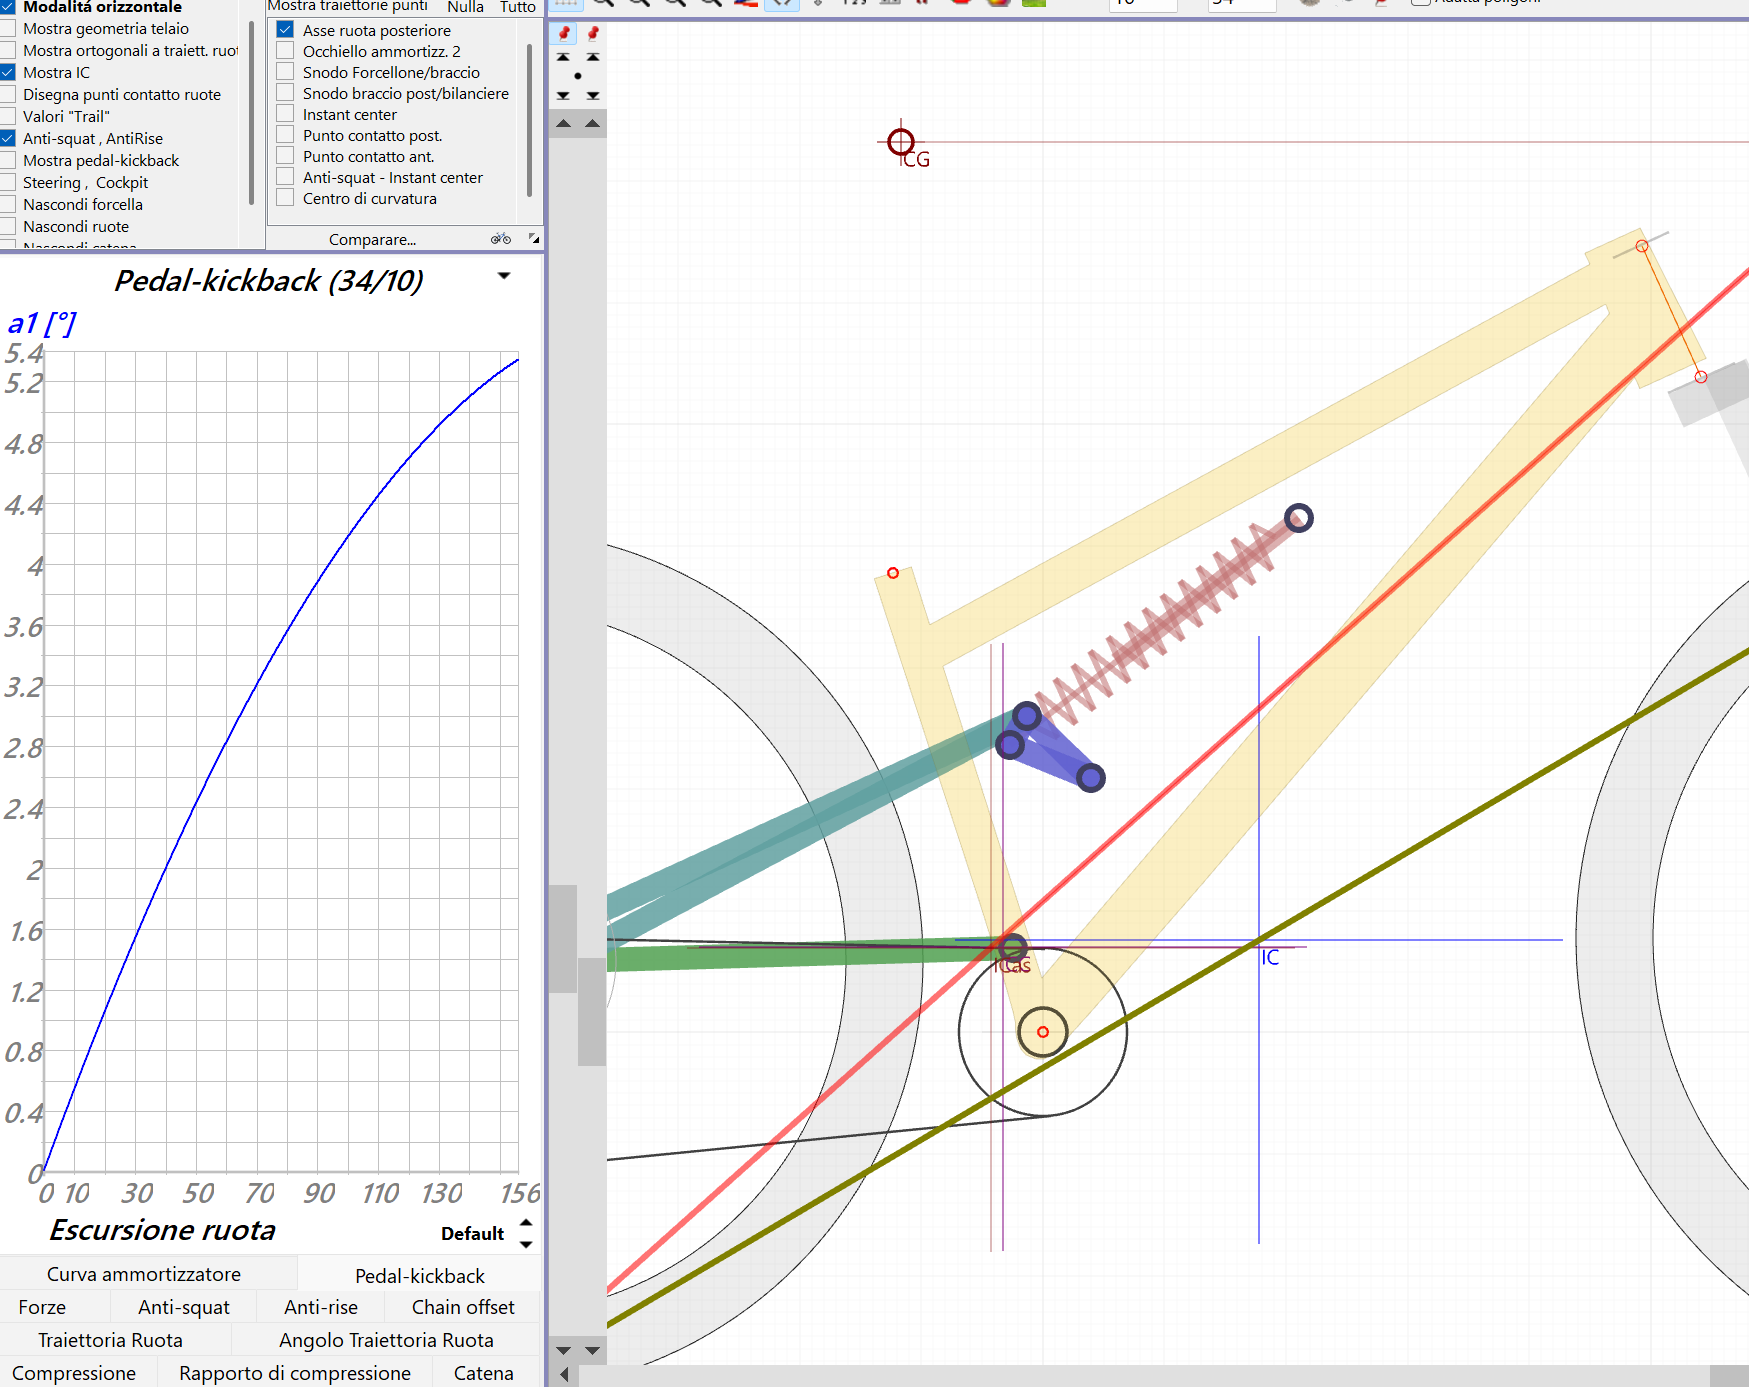The height and width of the screenshot is (1387, 1749).
Task: Open the Curva ammortizzatore tab
Action: point(144,1274)
